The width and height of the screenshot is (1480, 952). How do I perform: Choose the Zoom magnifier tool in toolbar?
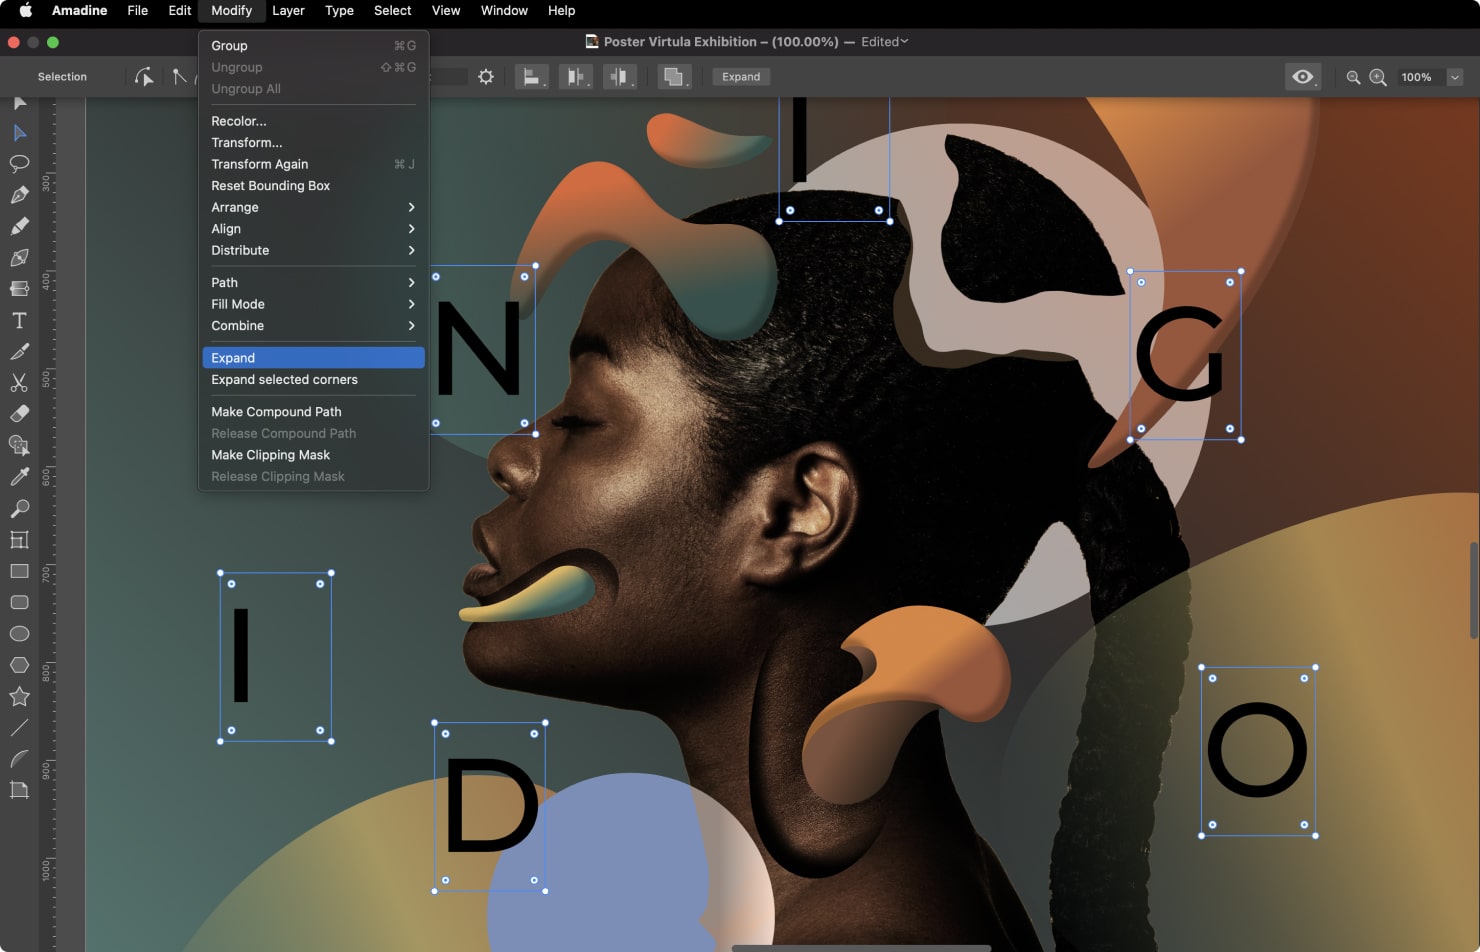[19, 508]
